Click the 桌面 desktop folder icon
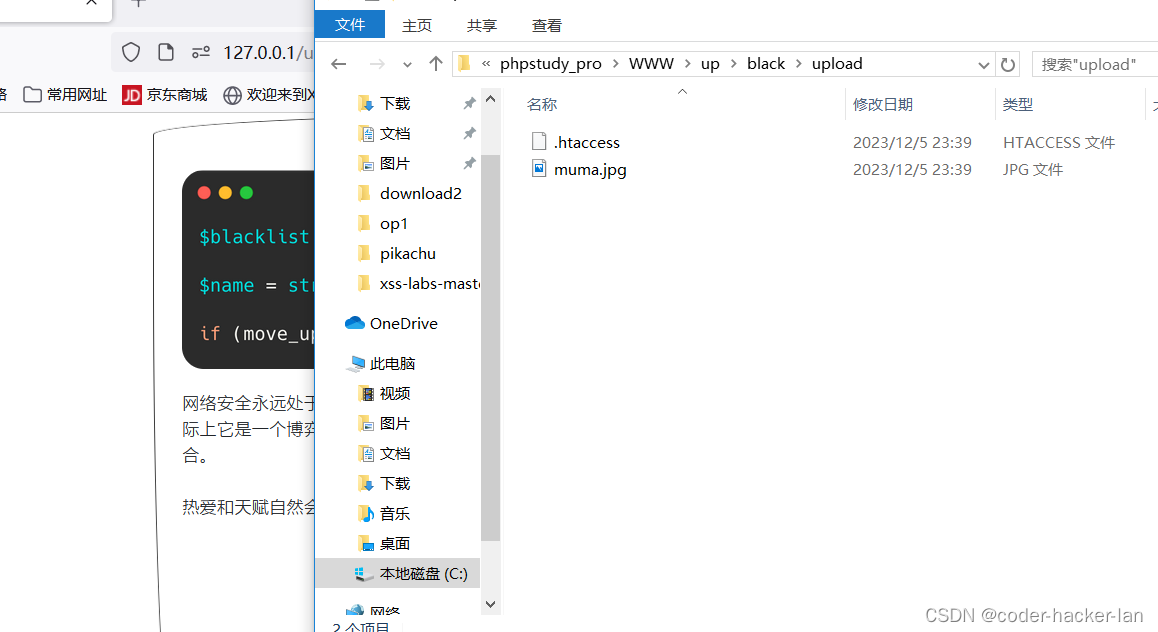The height and width of the screenshot is (632, 1158). (366, 543)
